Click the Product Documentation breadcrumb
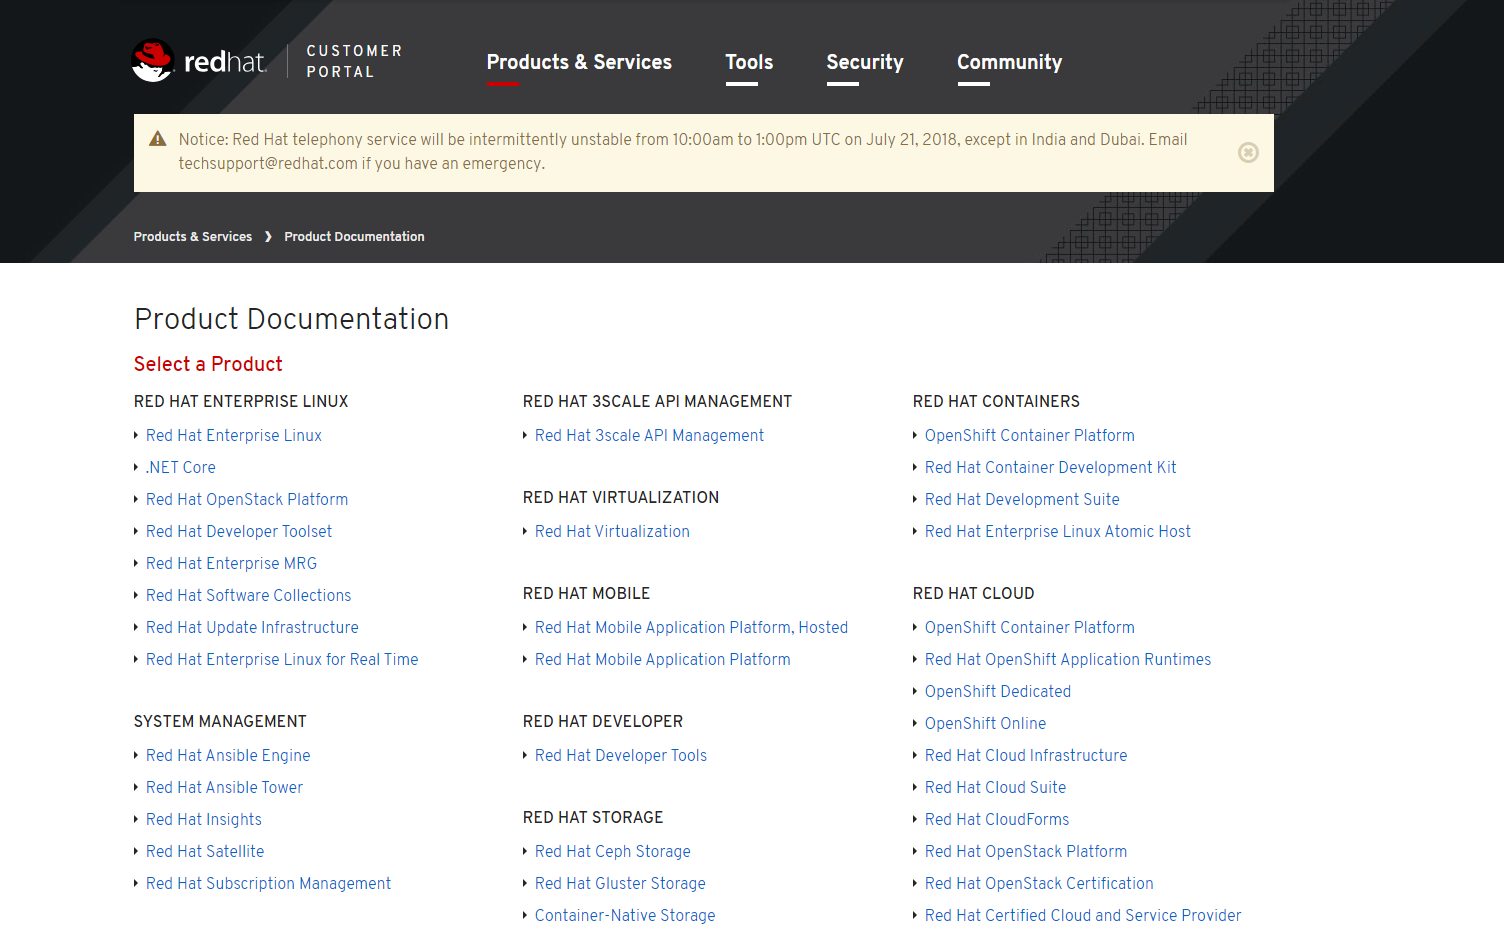Viewport: 1504px width, 931px height. click(354, 237)
